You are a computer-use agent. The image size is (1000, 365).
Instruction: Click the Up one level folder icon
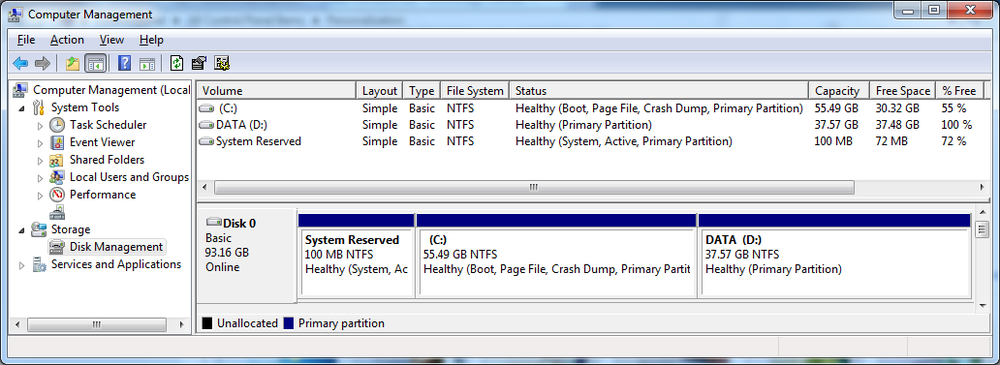pyautogui.click(x=73, y=63)
